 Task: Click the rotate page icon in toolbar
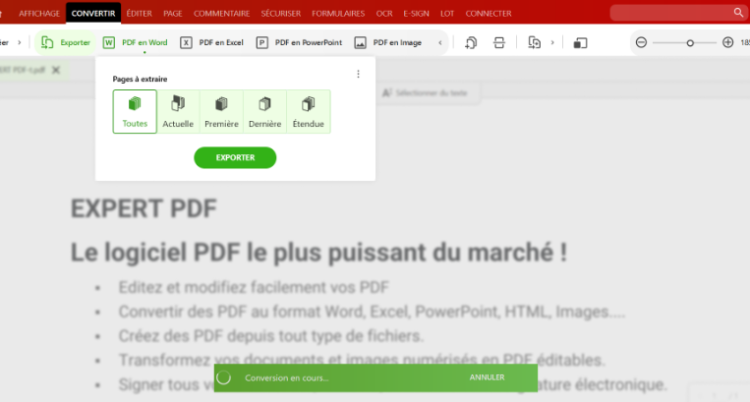[471, 43]
